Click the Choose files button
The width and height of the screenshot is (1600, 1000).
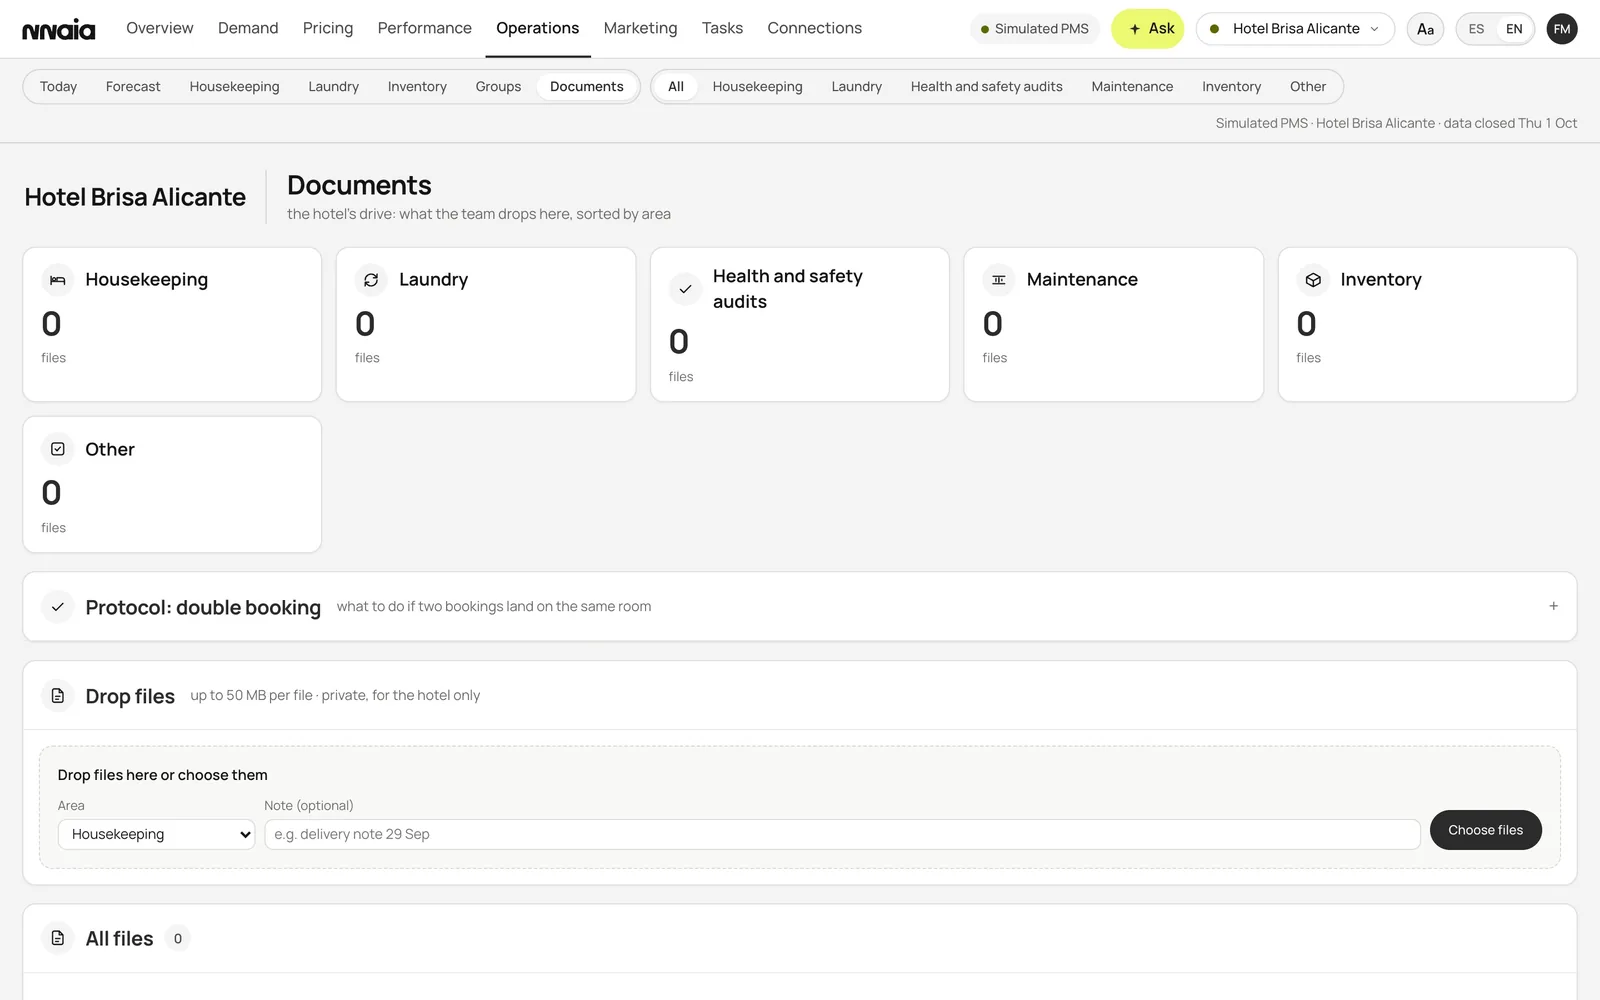pos(1485,830)
